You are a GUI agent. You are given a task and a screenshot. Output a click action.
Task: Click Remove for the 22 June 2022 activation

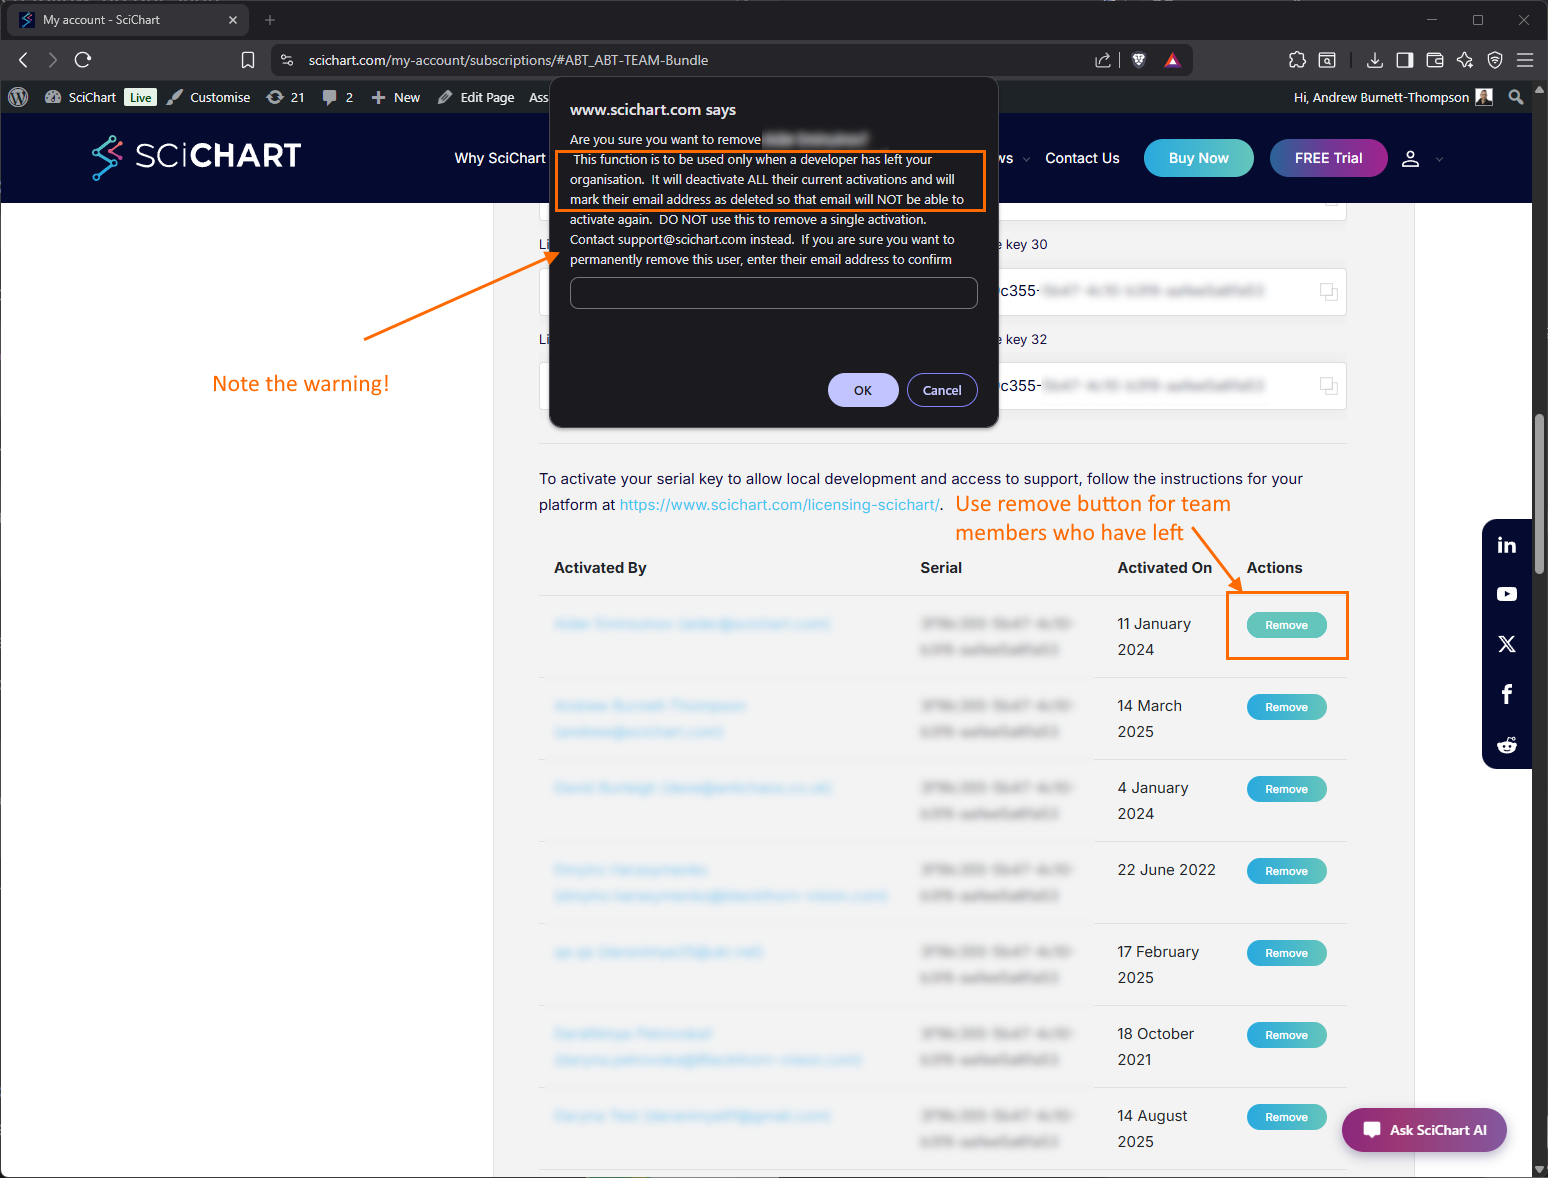[x=1286, y=871]
